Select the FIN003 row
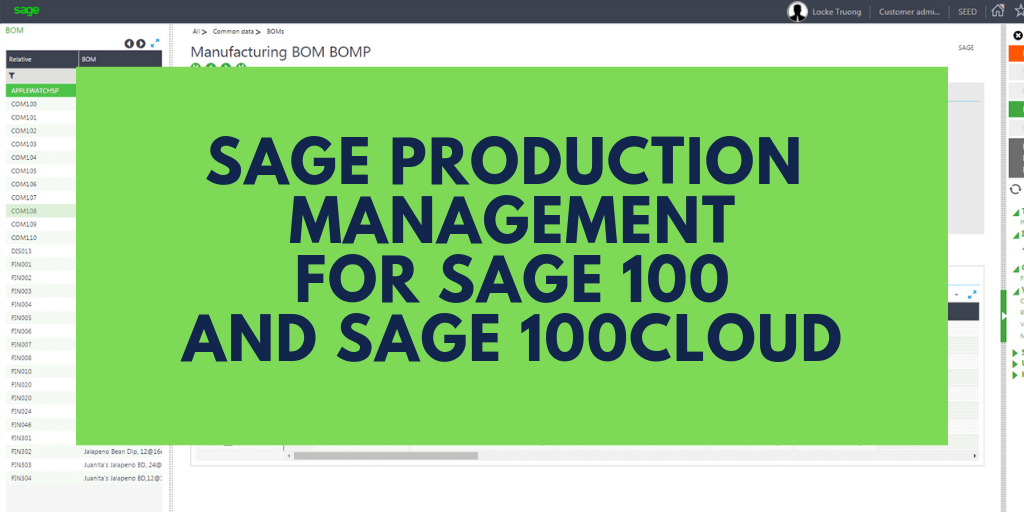Screen dimensions: 1024x512 (x=42, y=291)
